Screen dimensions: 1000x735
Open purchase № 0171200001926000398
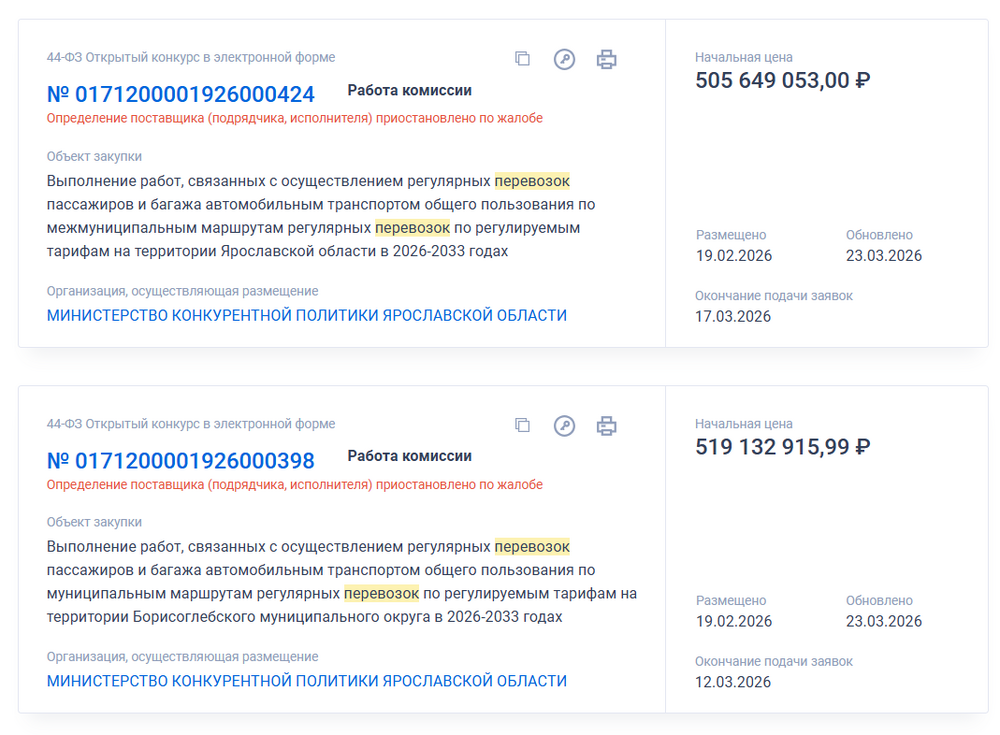[x=181, y=461]
